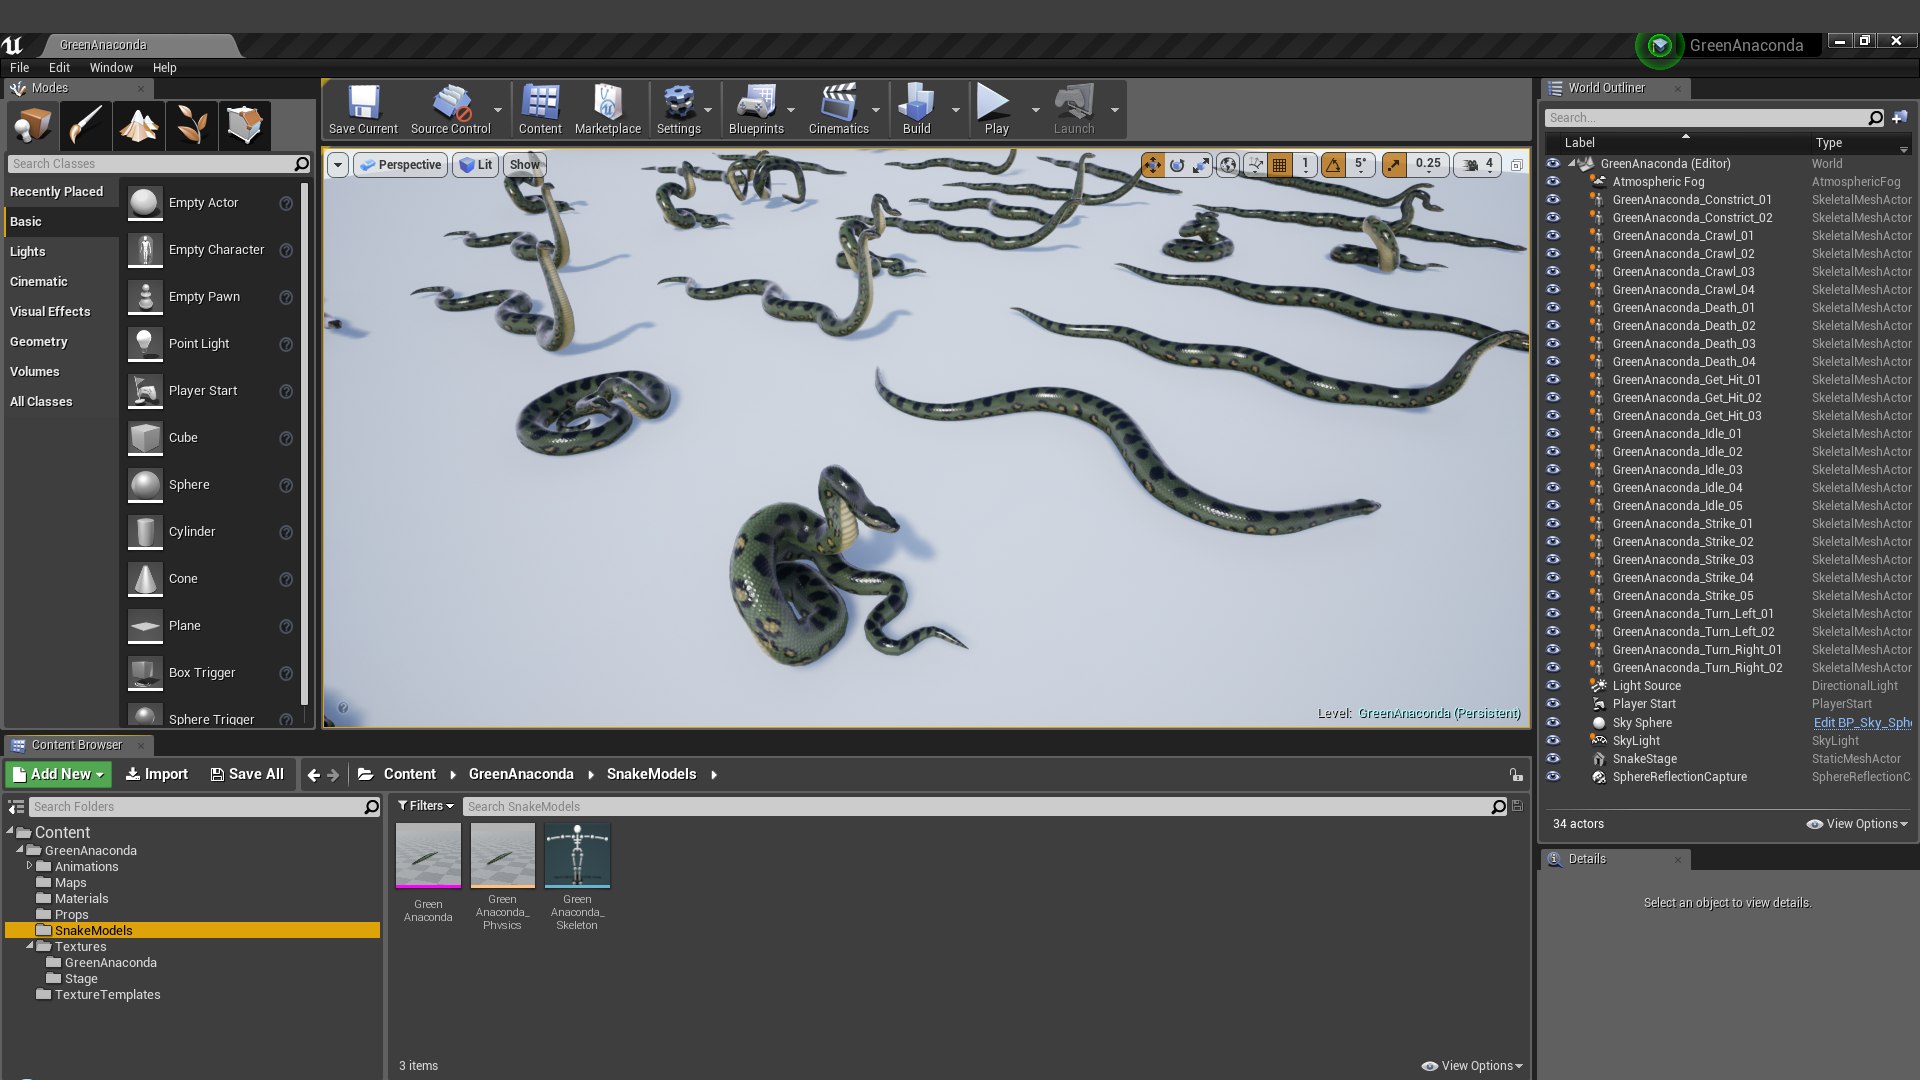Toggle visibility of SnakeStage actor
Screen dimensions: 1920x1080
[x=1553, y=759]
